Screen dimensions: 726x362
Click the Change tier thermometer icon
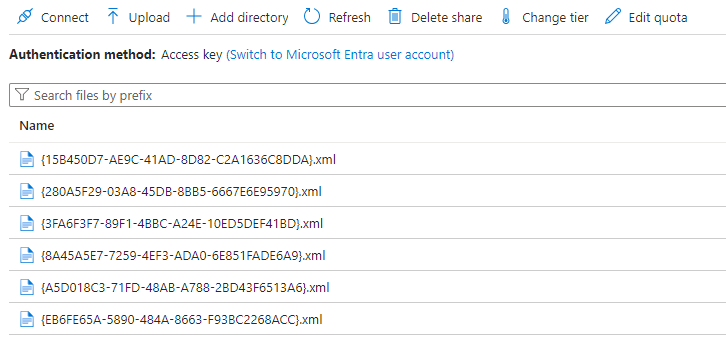click(x=506, y=17)
